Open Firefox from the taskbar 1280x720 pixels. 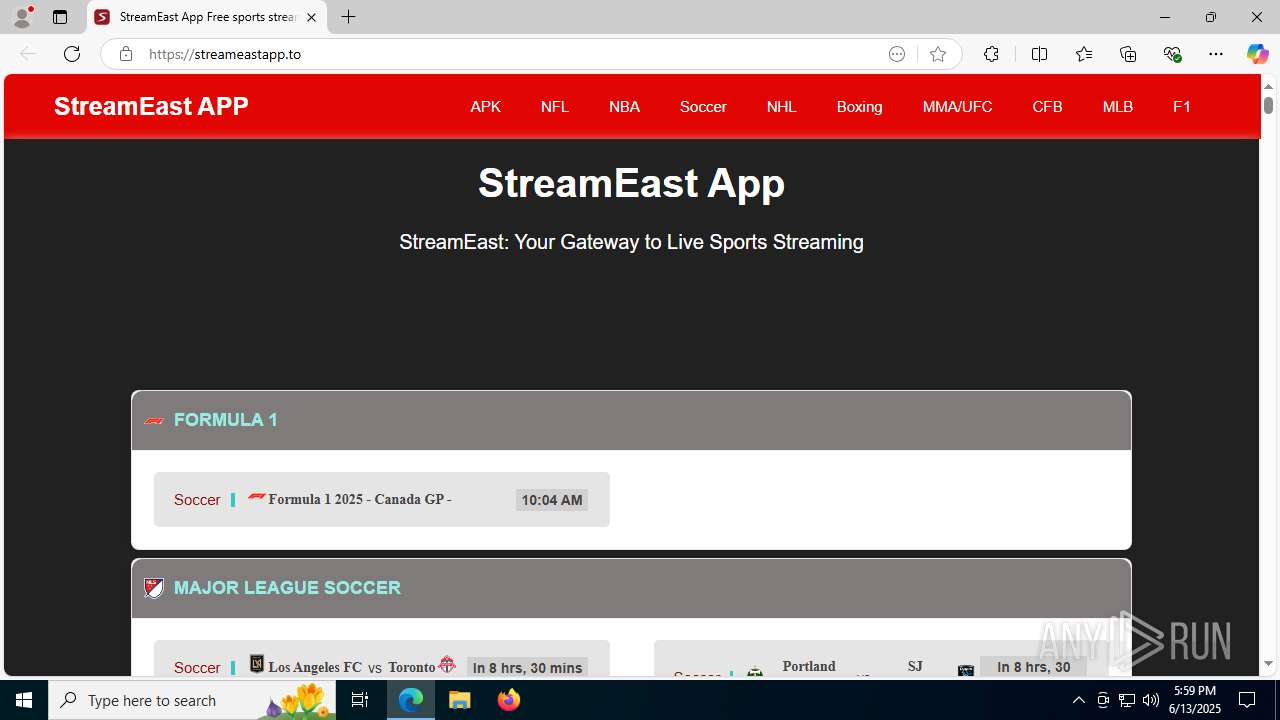click(508, 700)
